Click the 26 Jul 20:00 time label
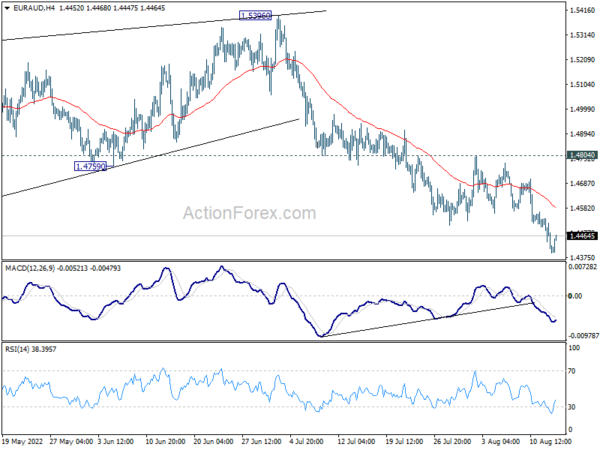This screenshot has height=450, width=600. [452, 441]
